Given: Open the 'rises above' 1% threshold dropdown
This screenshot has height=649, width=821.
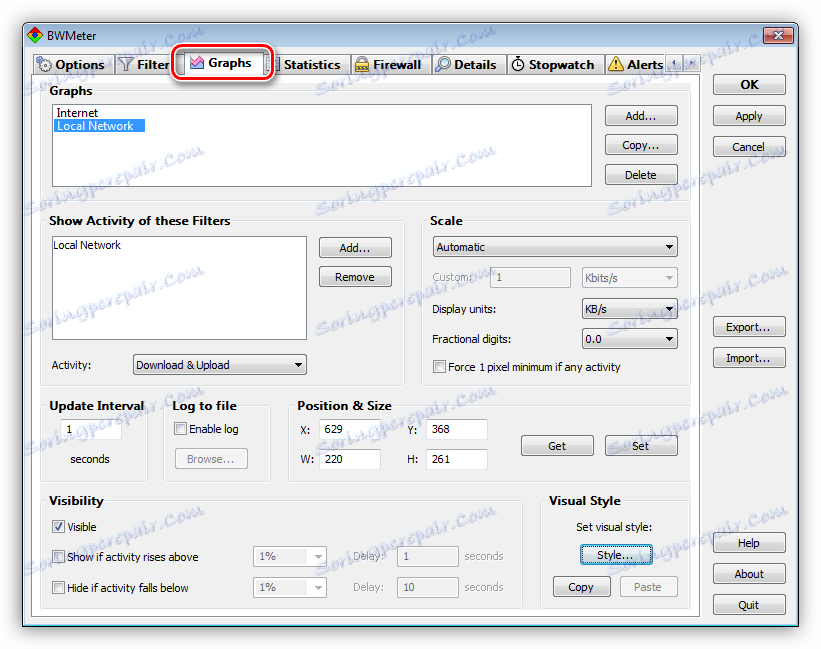Looking at the screenshot, I should tap(290, 556).
